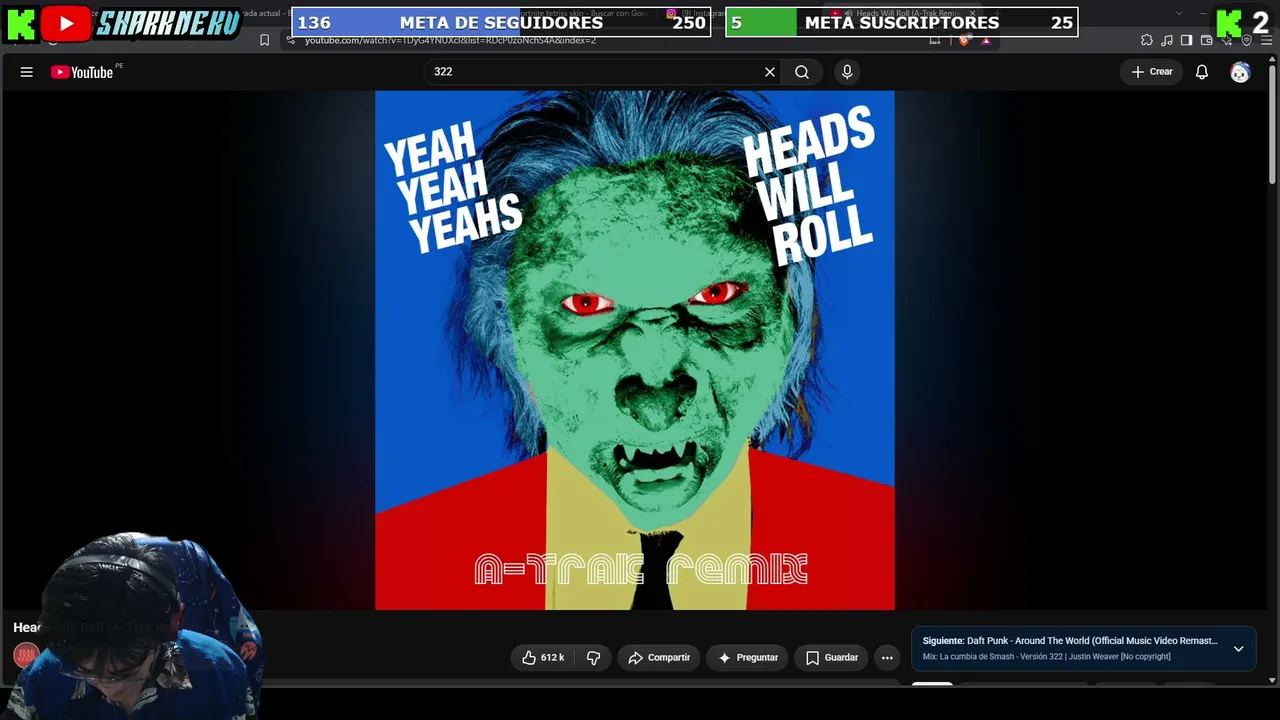The width and height of the screenshot is (1280, 720).
Task: Click the browser address bar URL
Action: [450, 40]
